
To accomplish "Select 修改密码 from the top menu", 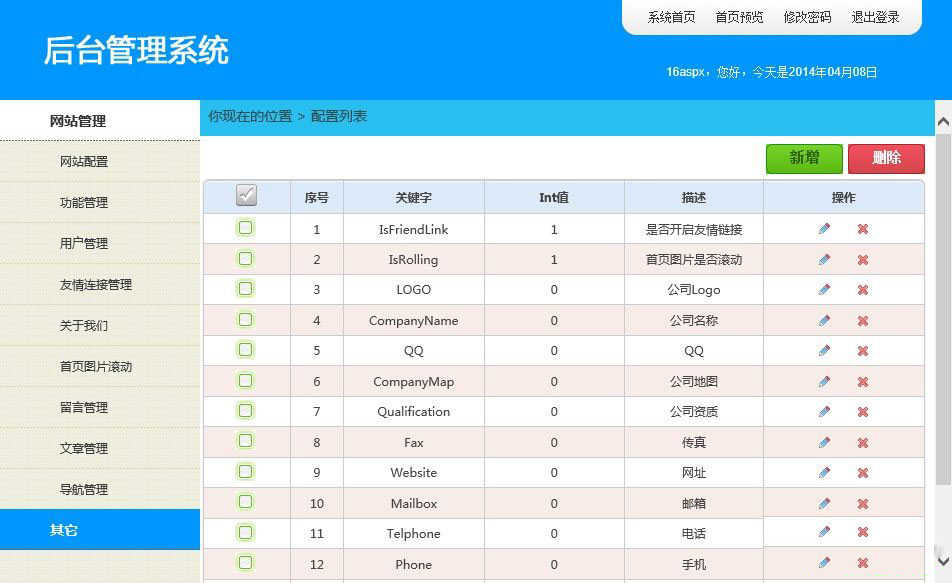I will (x=806, y=17).
